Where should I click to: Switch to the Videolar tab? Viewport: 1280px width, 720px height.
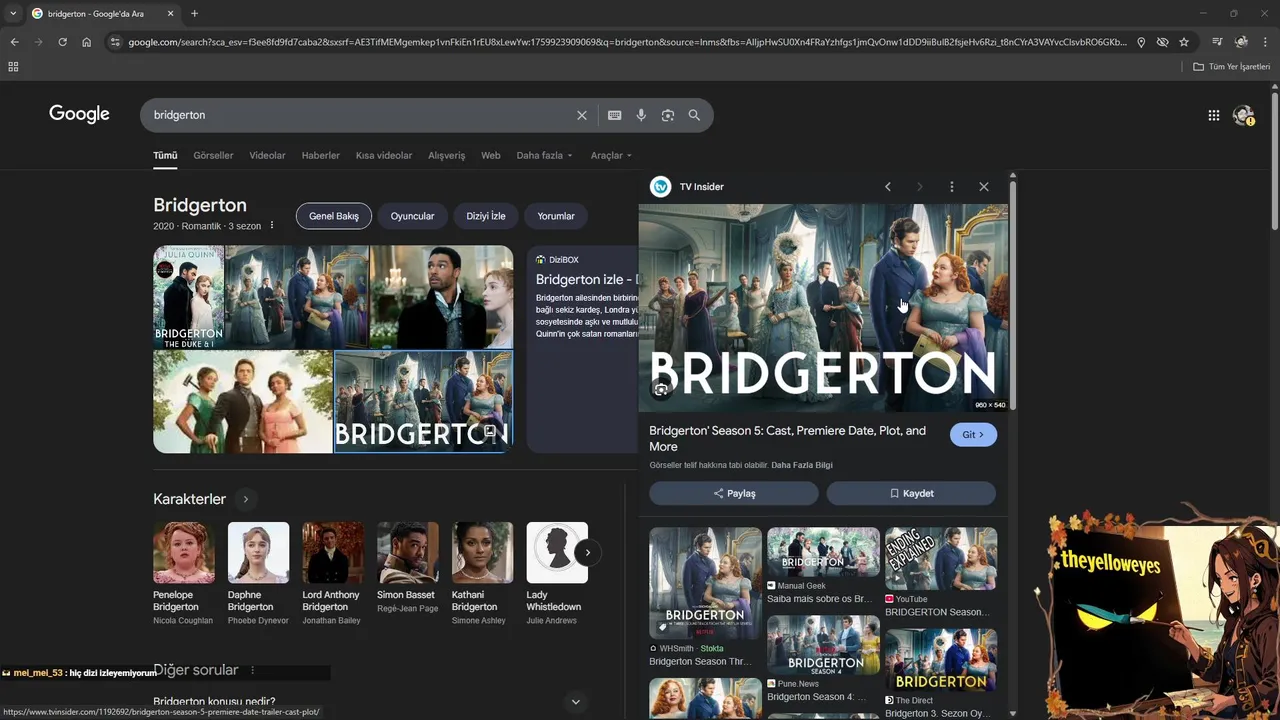[x=267, y=155]
